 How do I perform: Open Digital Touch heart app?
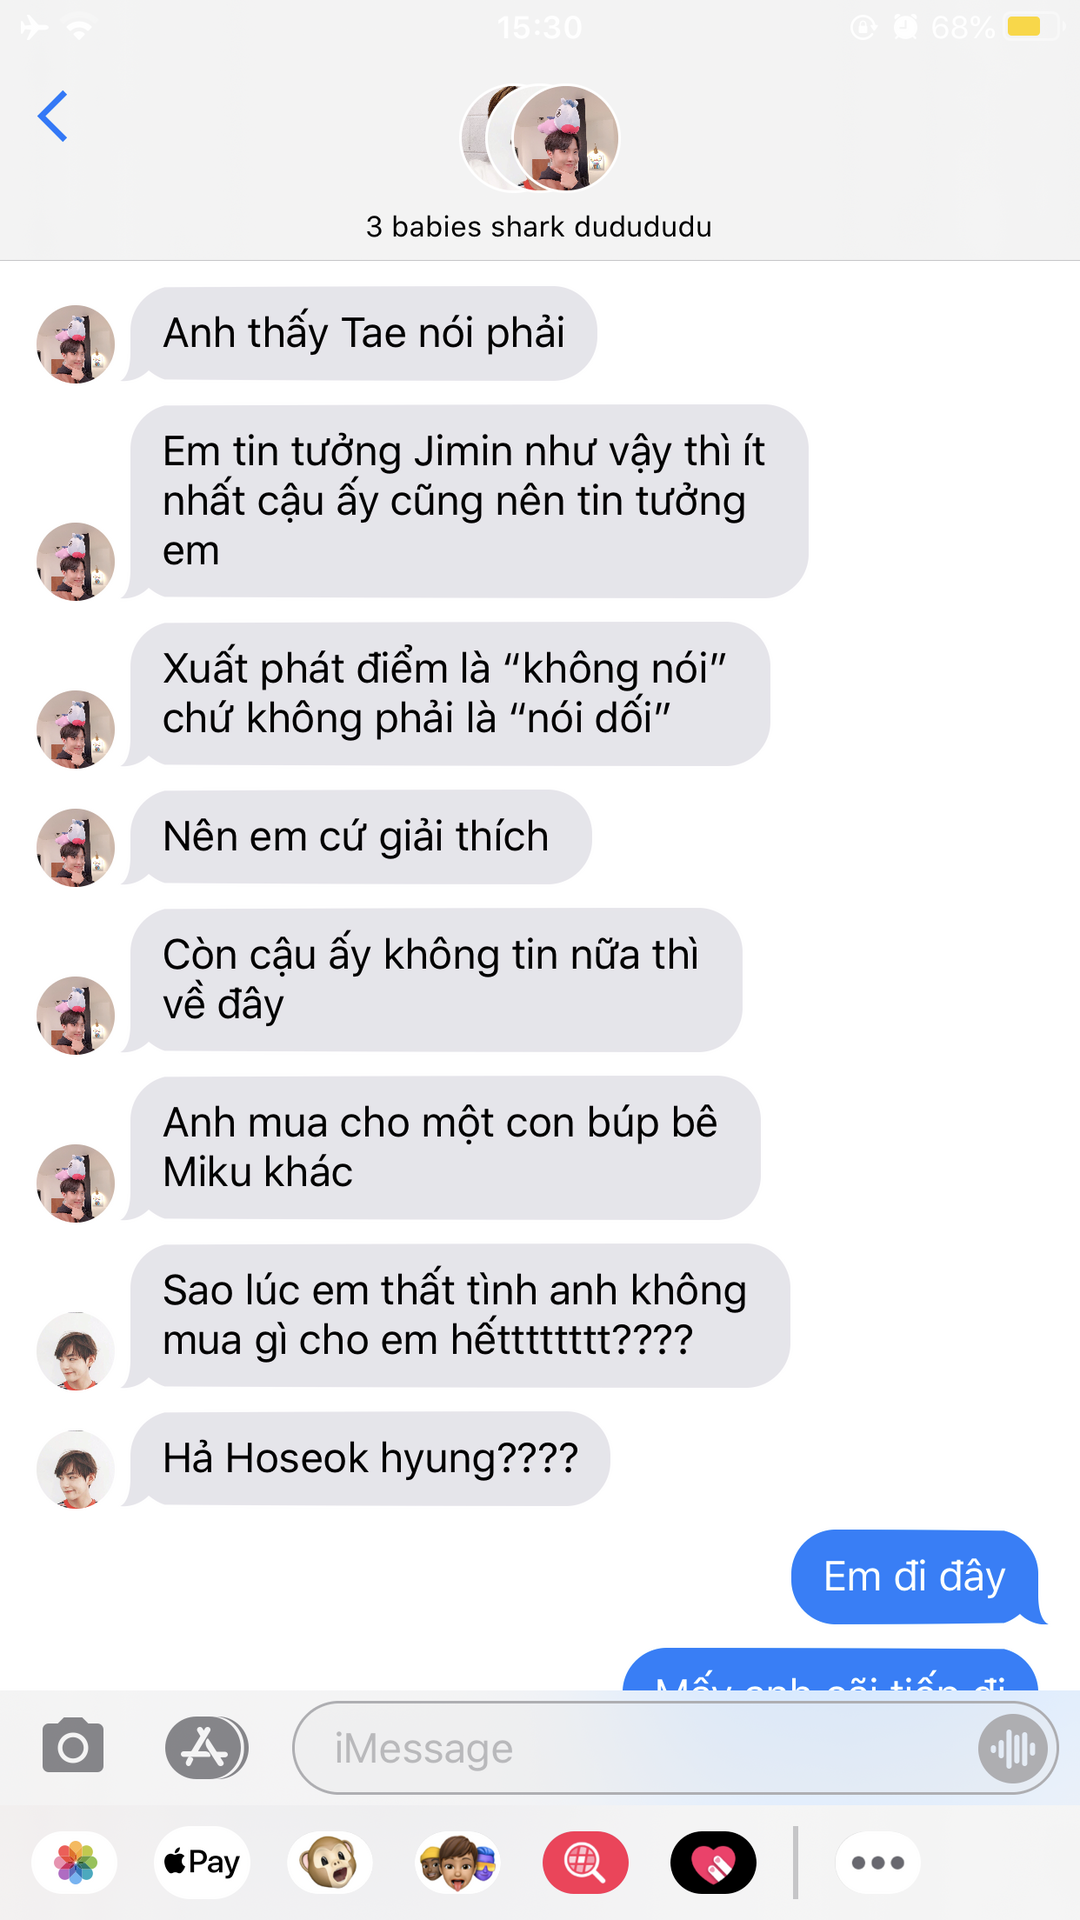[713, 1863]
